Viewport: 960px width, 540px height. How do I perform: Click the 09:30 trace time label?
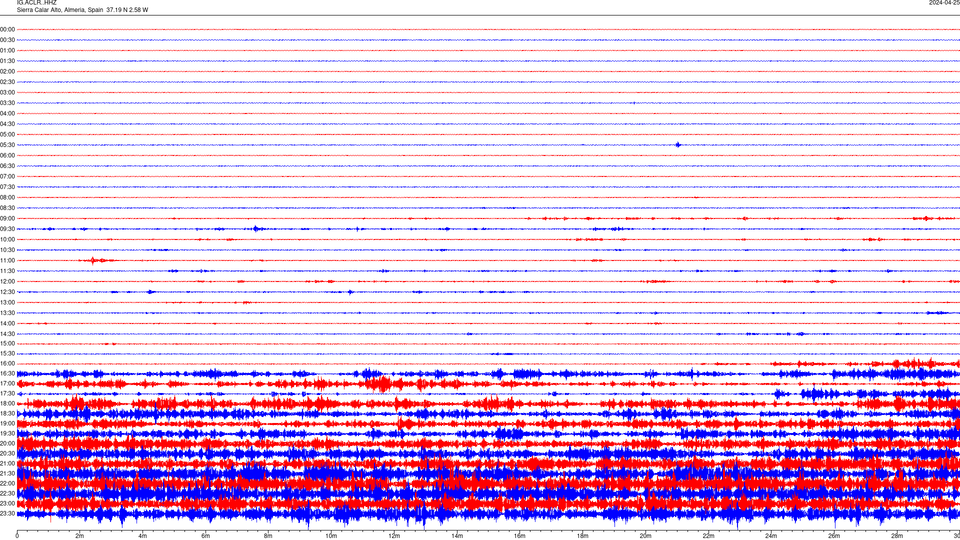[x=7, y=229]
